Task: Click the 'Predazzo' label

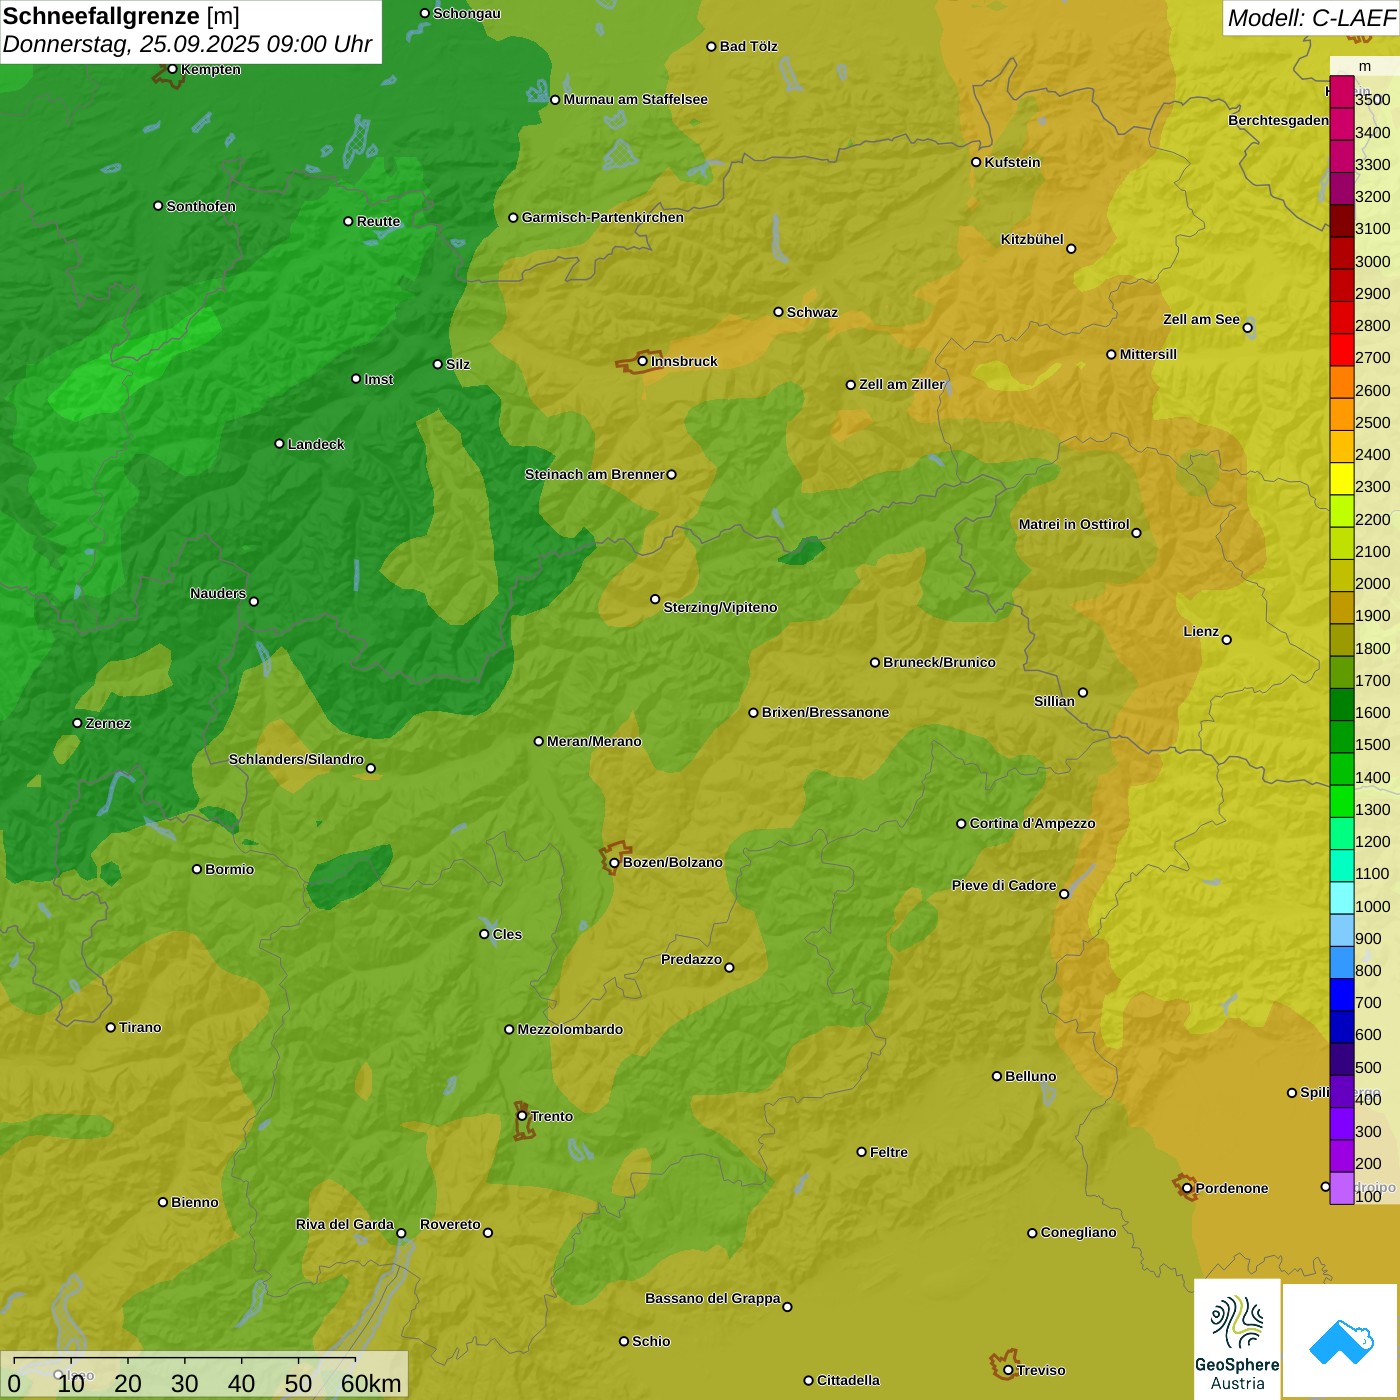Action: click(x=691, y=959)
